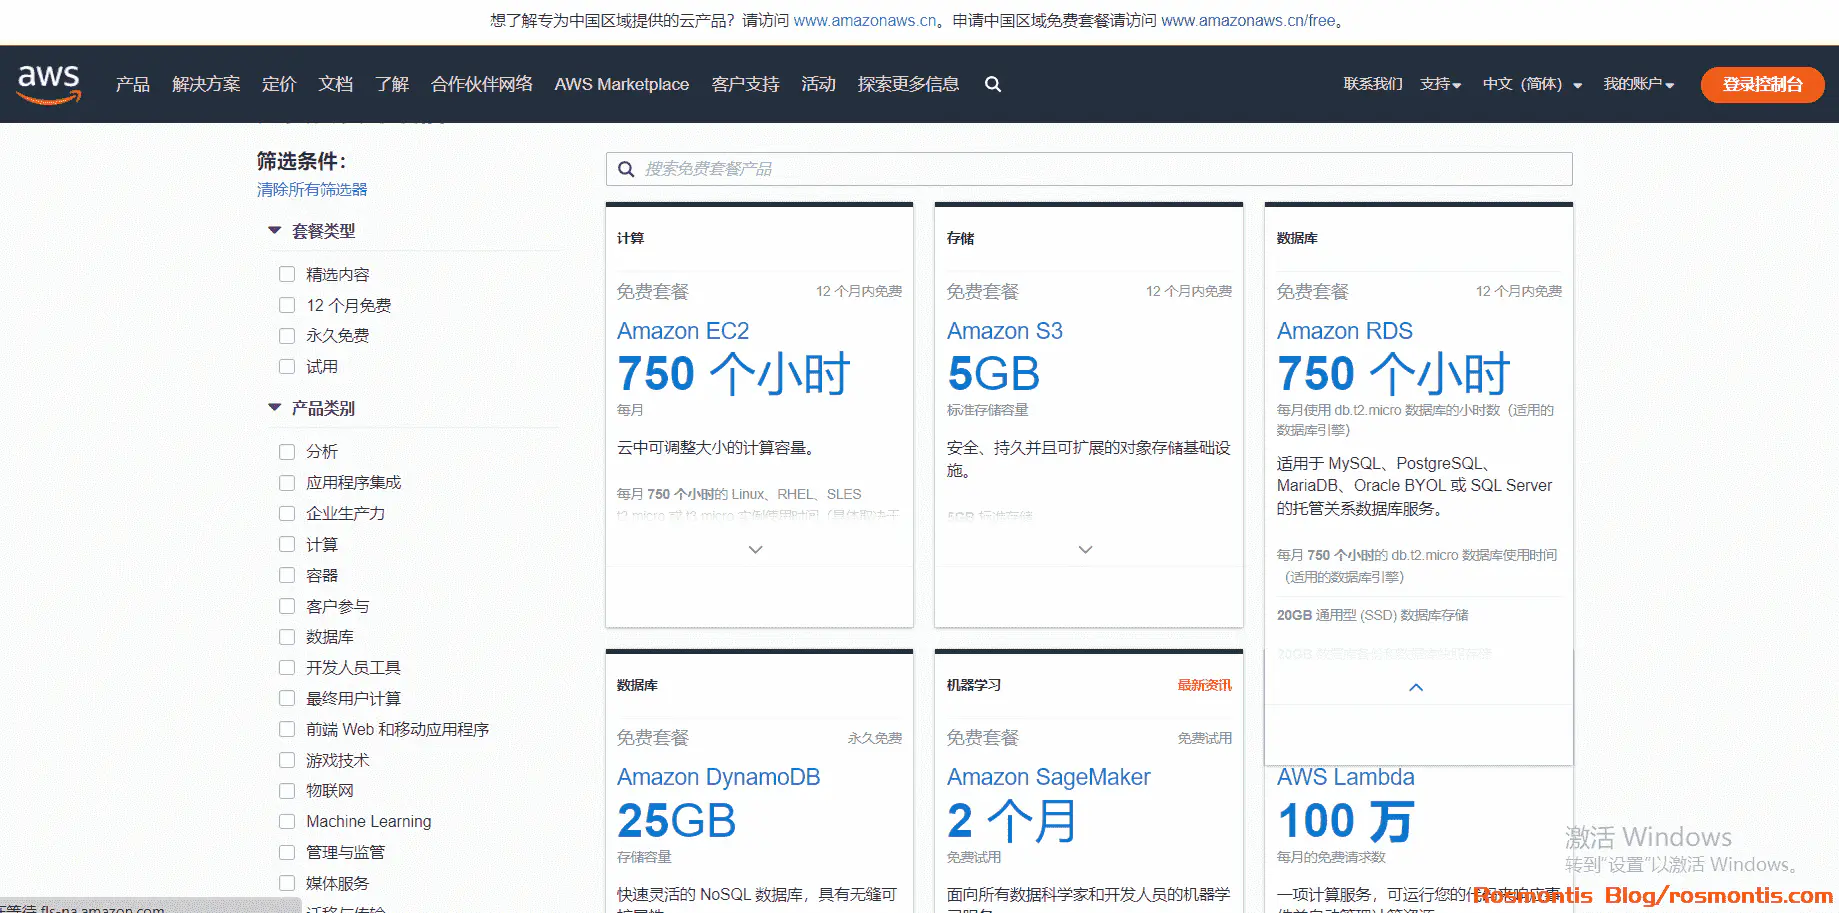Expand the Amazon S3 card details
Image resolution: width=1839 pixels, height=913 pixels.
[1086, 549]
